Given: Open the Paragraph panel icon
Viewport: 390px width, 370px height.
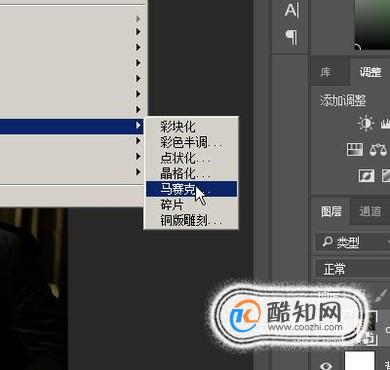Looking at the screenshot, I should (x=291, y=37).
